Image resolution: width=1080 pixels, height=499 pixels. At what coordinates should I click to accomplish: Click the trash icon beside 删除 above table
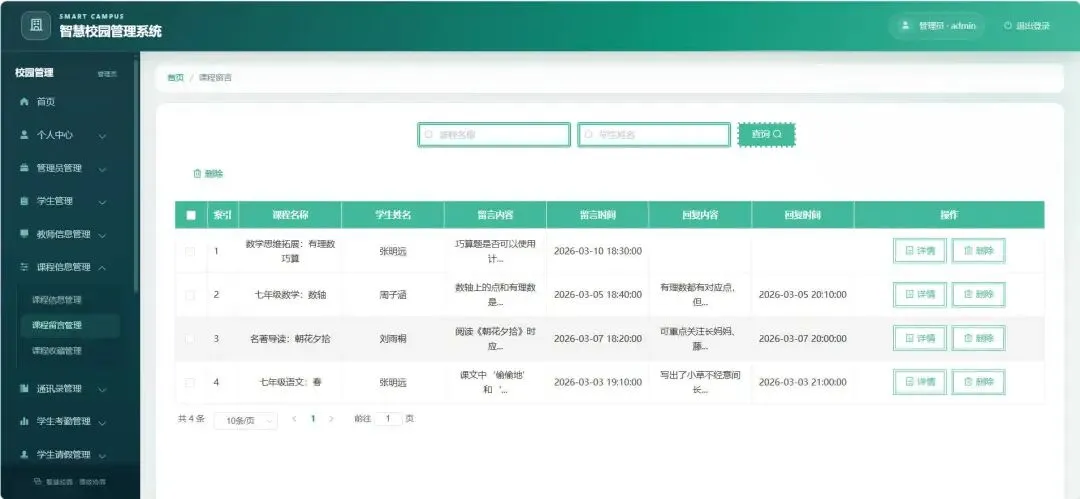(x=197, y=174)
